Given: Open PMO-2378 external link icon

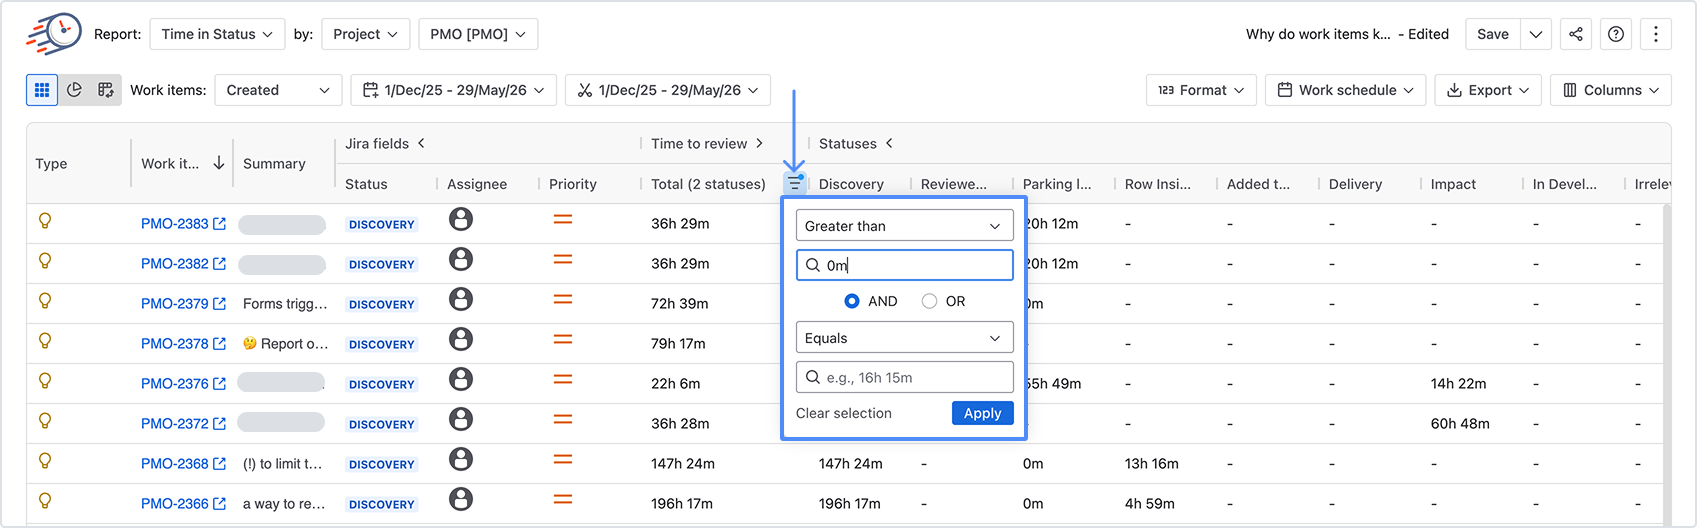Looking at the screenshot, I should [x=220, y=344].
